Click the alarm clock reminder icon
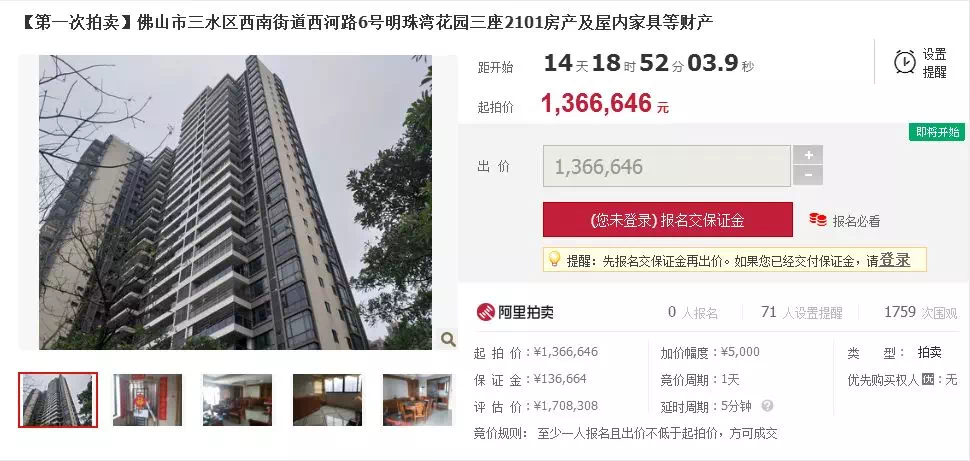The image size is (970, 461). tap(904, 62)
